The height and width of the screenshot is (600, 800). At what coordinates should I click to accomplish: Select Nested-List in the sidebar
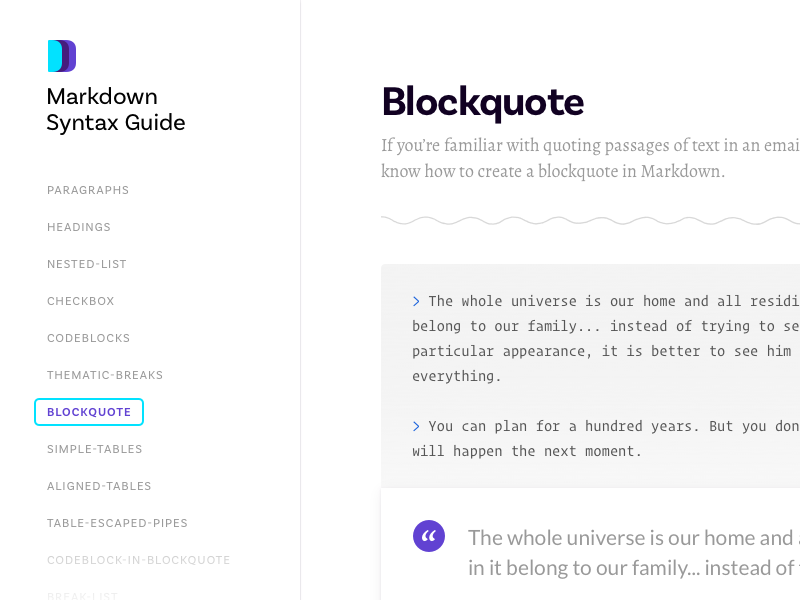[x=87, y=264]
